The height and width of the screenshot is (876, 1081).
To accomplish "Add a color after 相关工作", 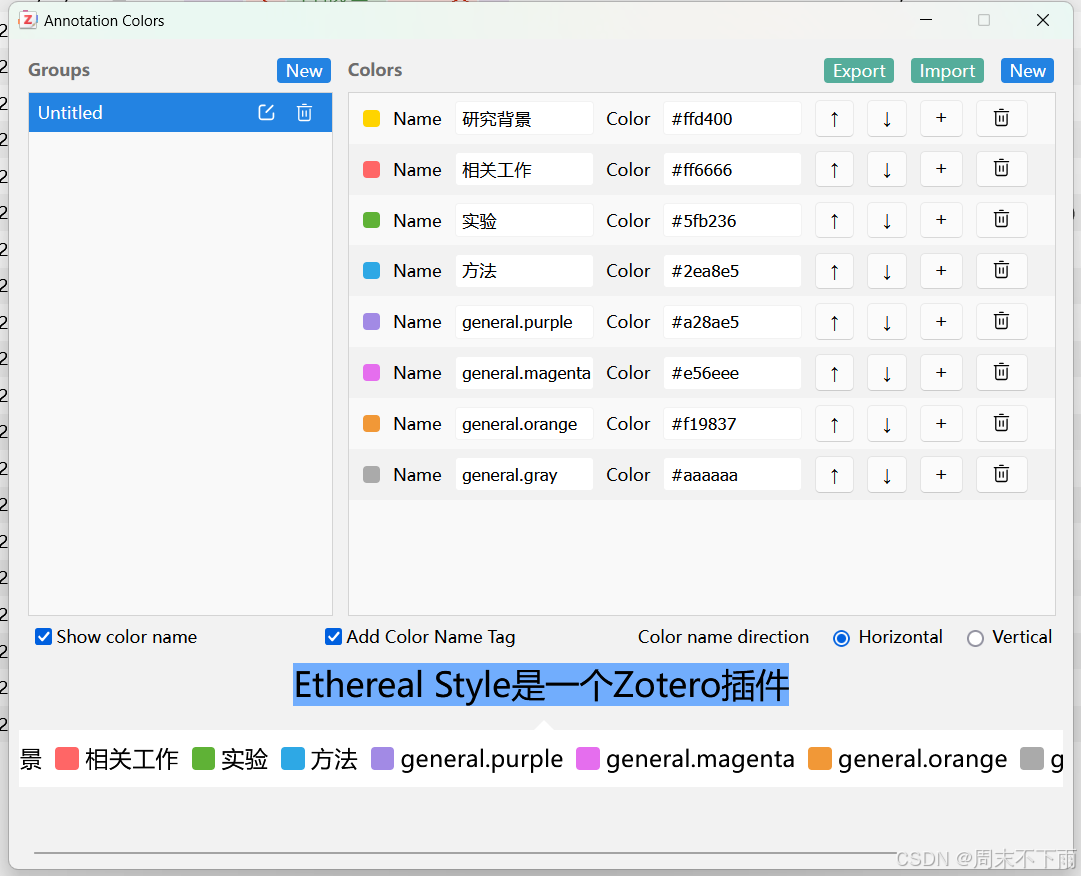I will pyautogui.click(x=941, y=170).
